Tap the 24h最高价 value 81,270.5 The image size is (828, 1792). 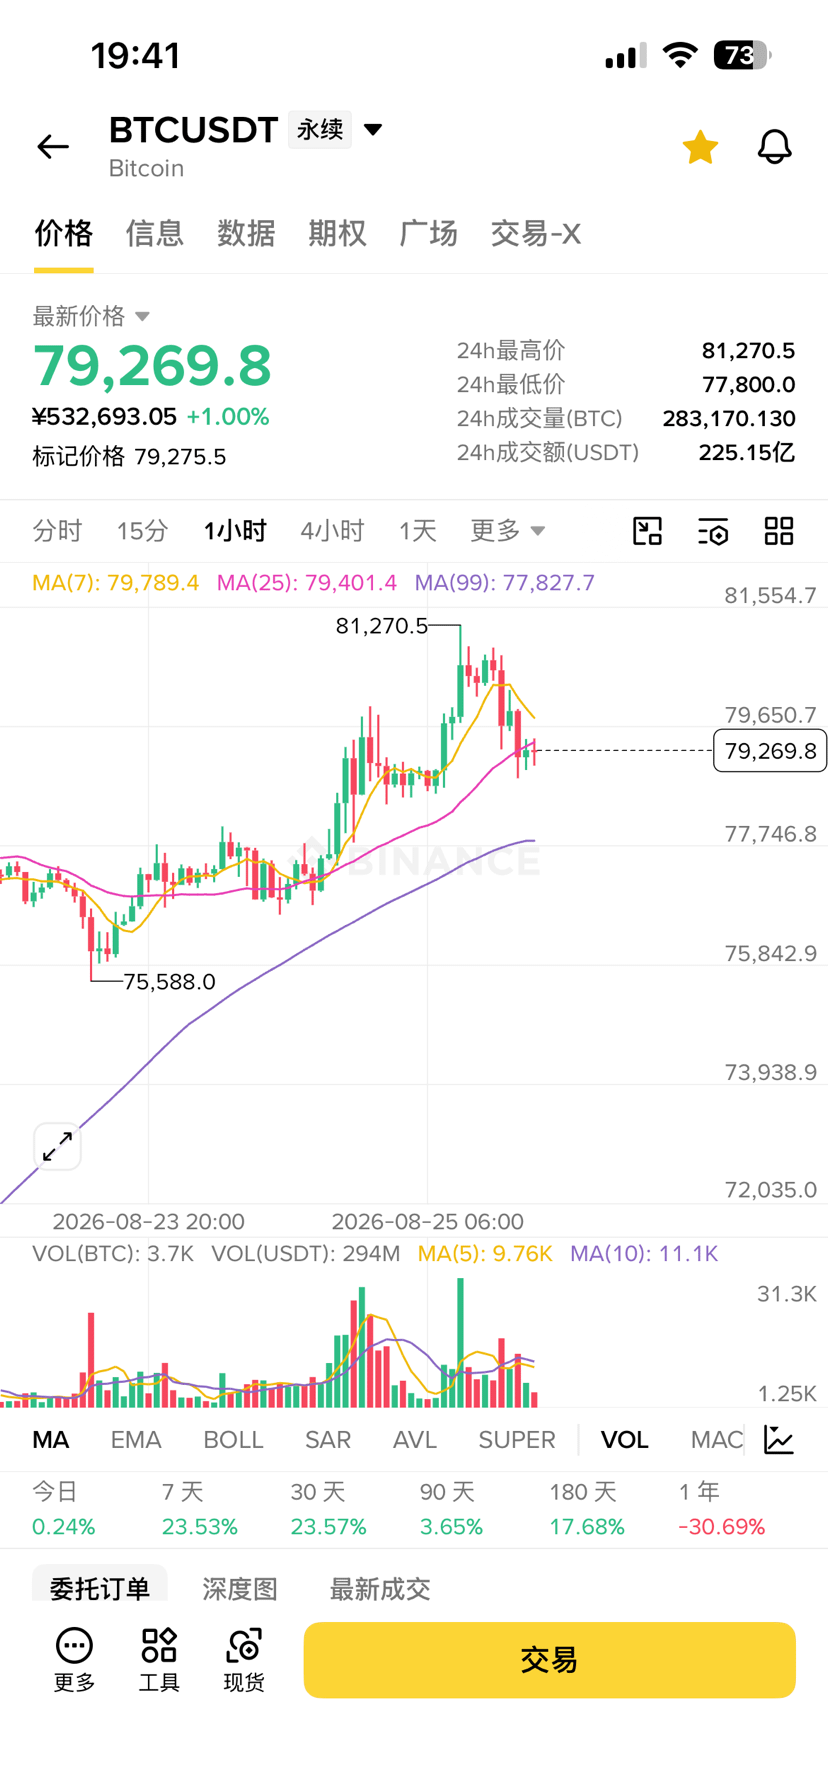(748, 350)
